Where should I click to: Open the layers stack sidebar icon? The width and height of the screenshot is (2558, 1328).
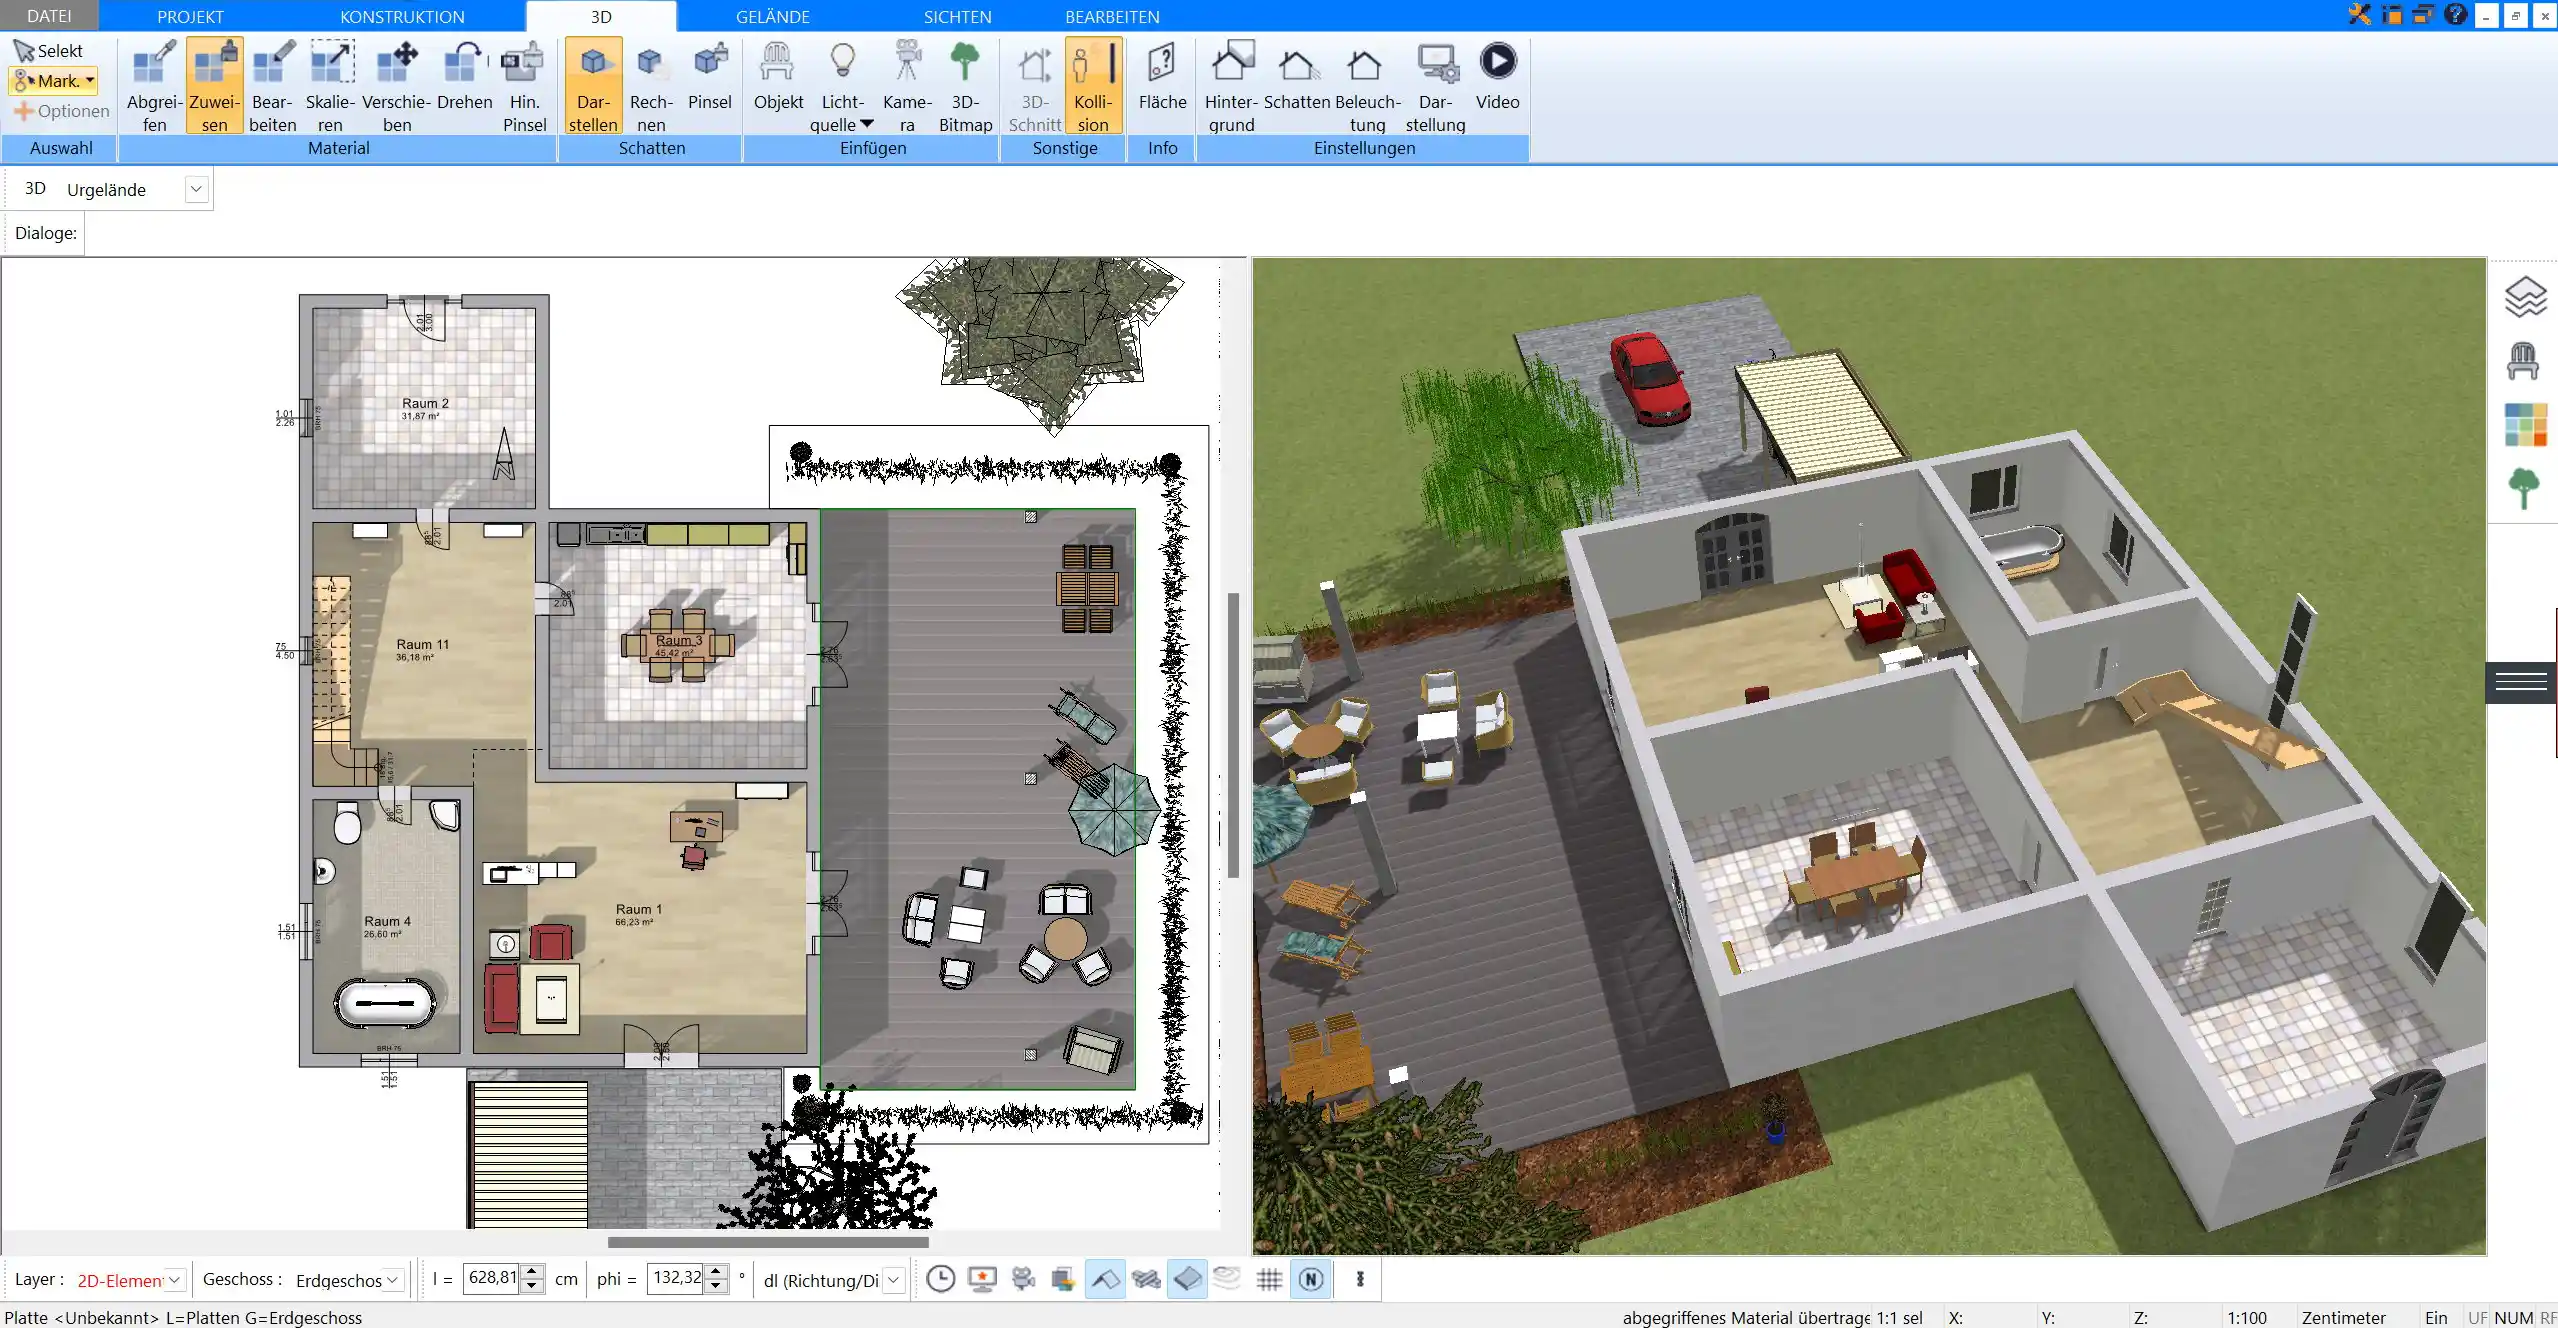[x=2524, y=297]
